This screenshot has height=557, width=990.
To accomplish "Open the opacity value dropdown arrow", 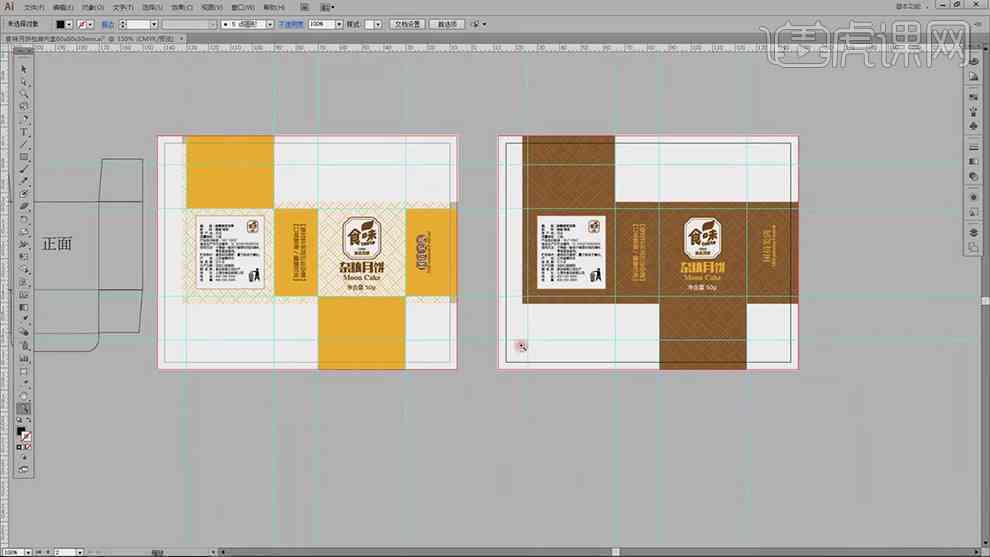I will (x=339, y=24).
